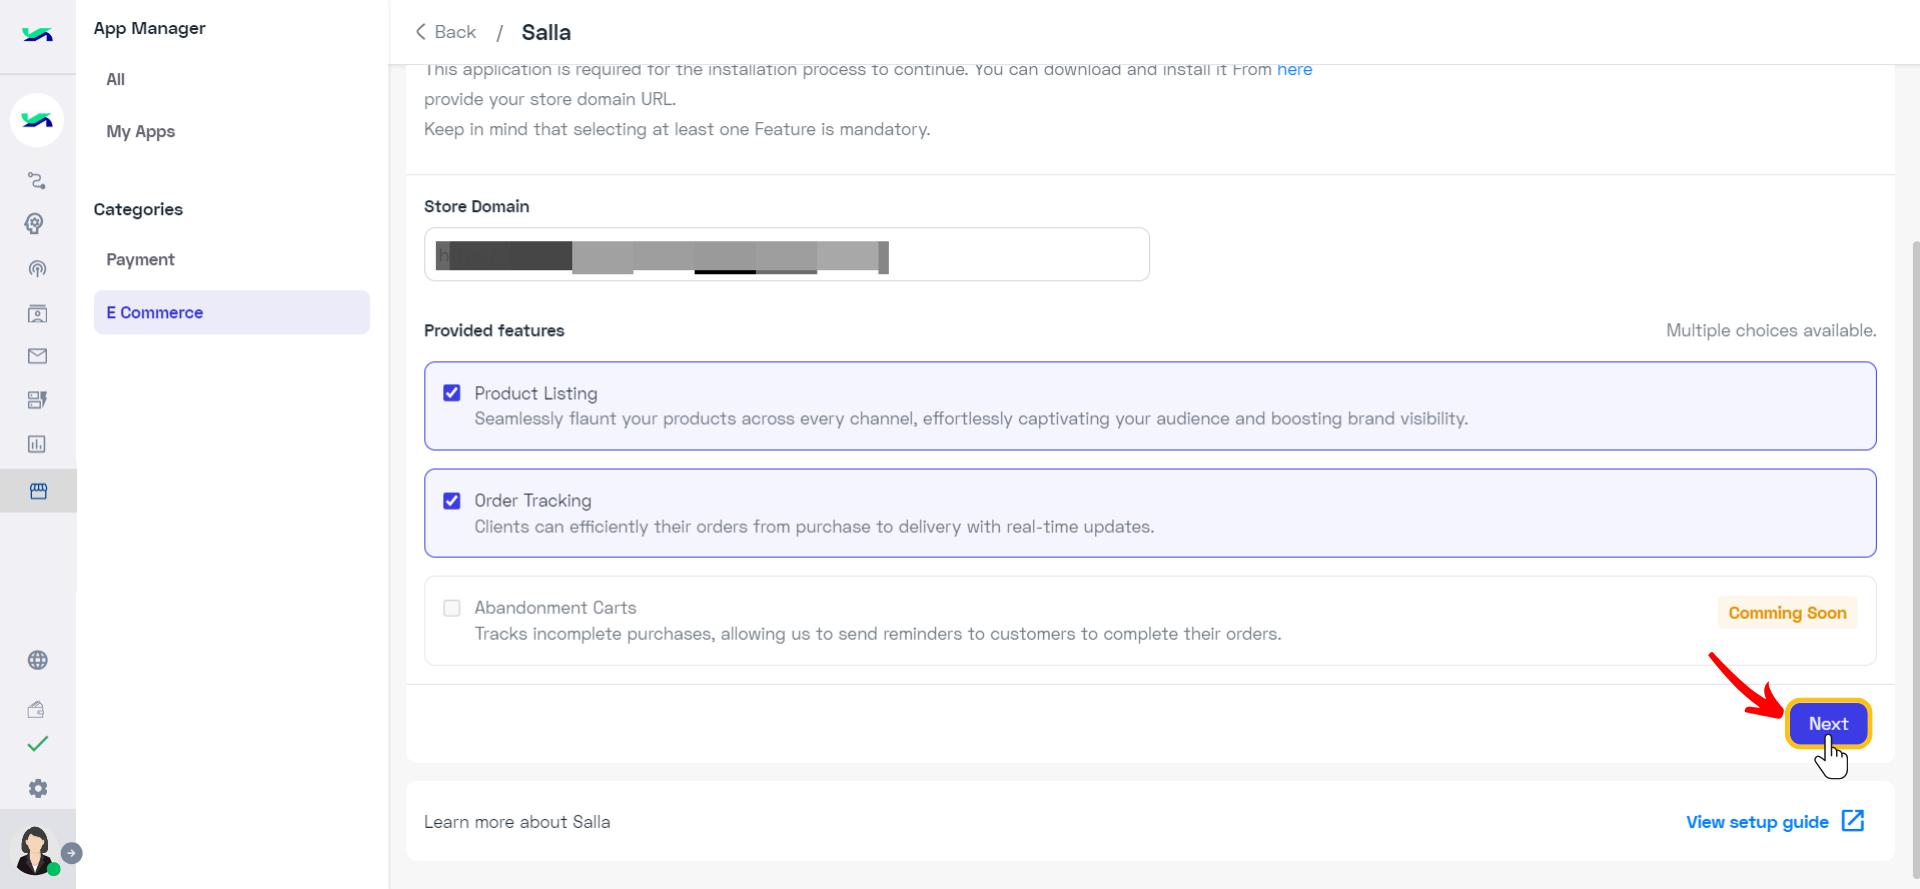
Task: Open the flows route icon in sidebar
Action: click(x=37, y=181)
